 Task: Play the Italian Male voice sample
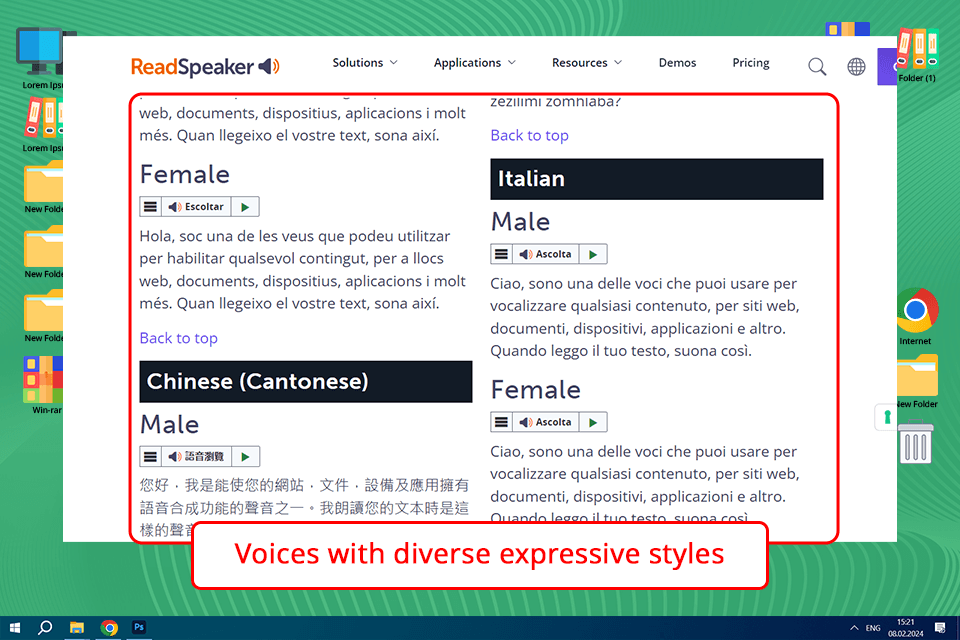(593, 254)
